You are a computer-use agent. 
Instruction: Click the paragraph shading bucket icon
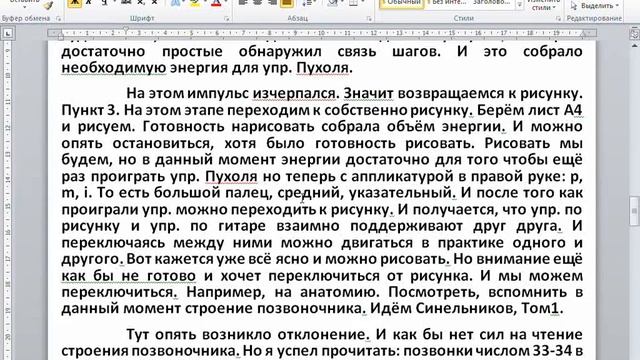click(x=333, y=3)
